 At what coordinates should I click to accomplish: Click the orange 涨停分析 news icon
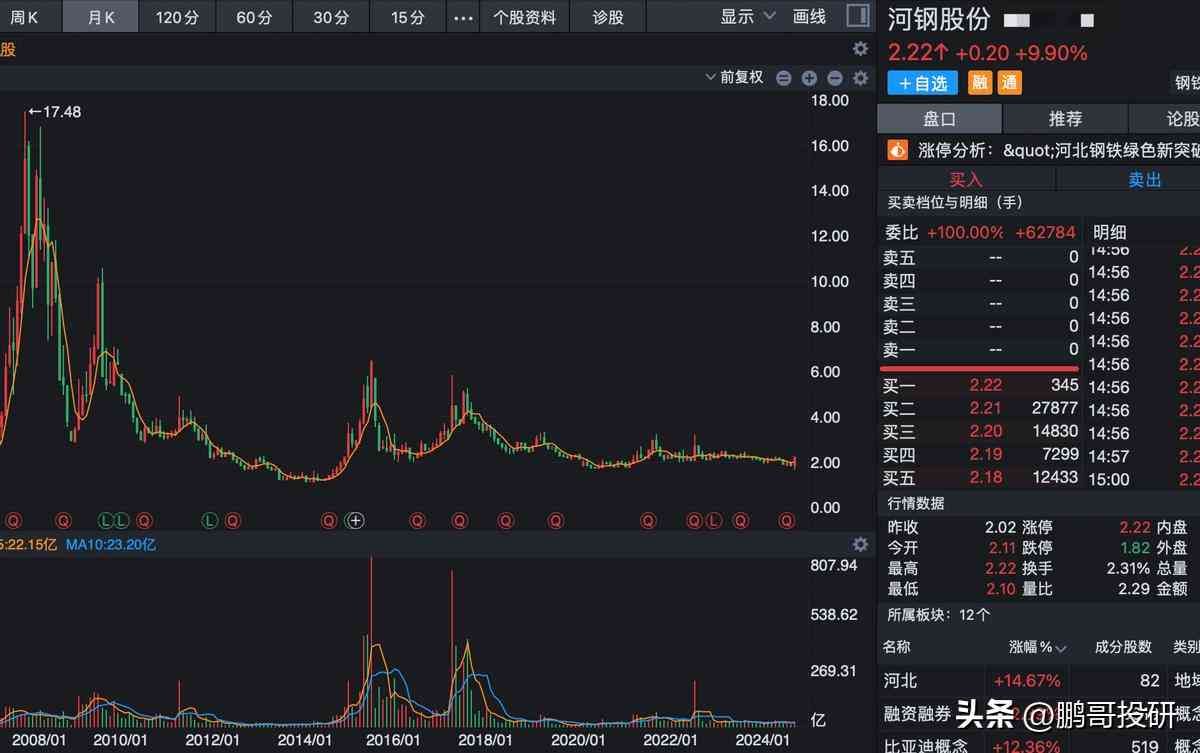click(x=897, y=150)
